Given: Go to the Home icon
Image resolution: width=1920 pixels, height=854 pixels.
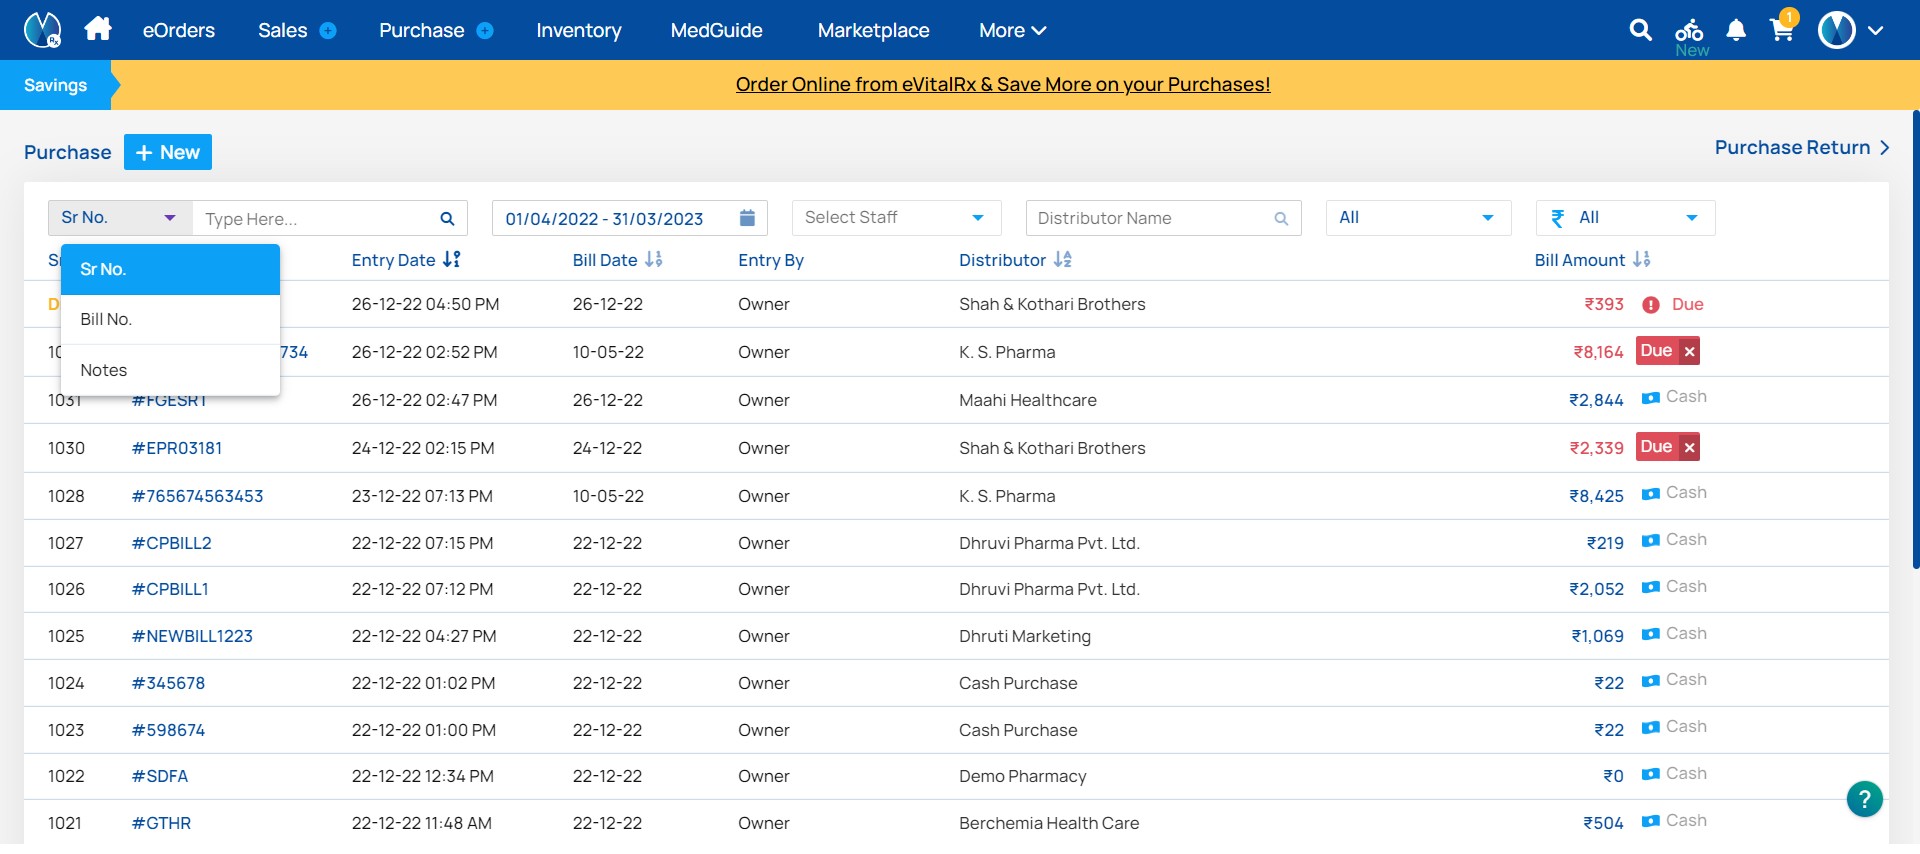Looking at the screenshot, I should point(98,29).
